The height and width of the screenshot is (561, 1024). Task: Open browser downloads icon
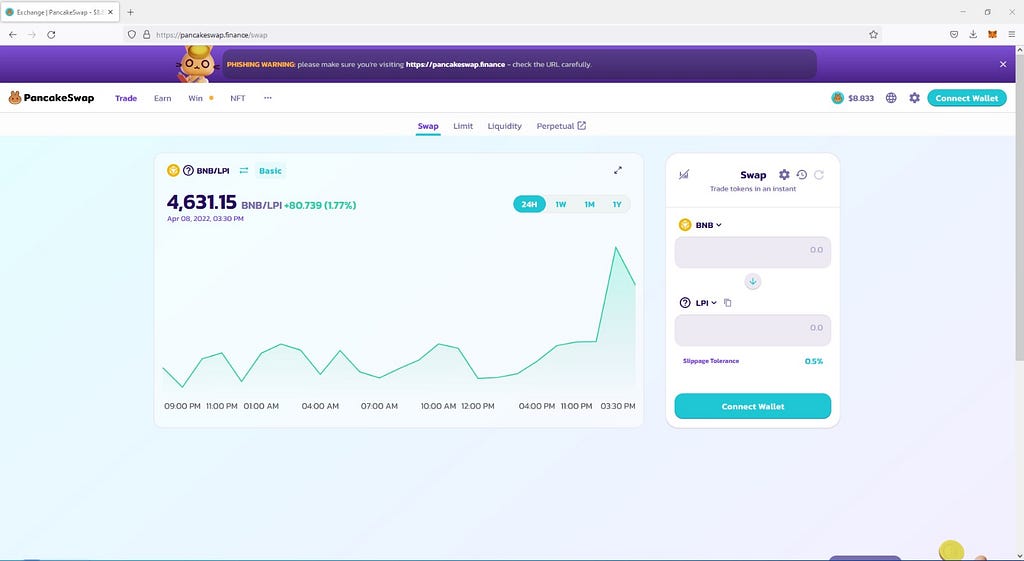(x=973, y=35)
